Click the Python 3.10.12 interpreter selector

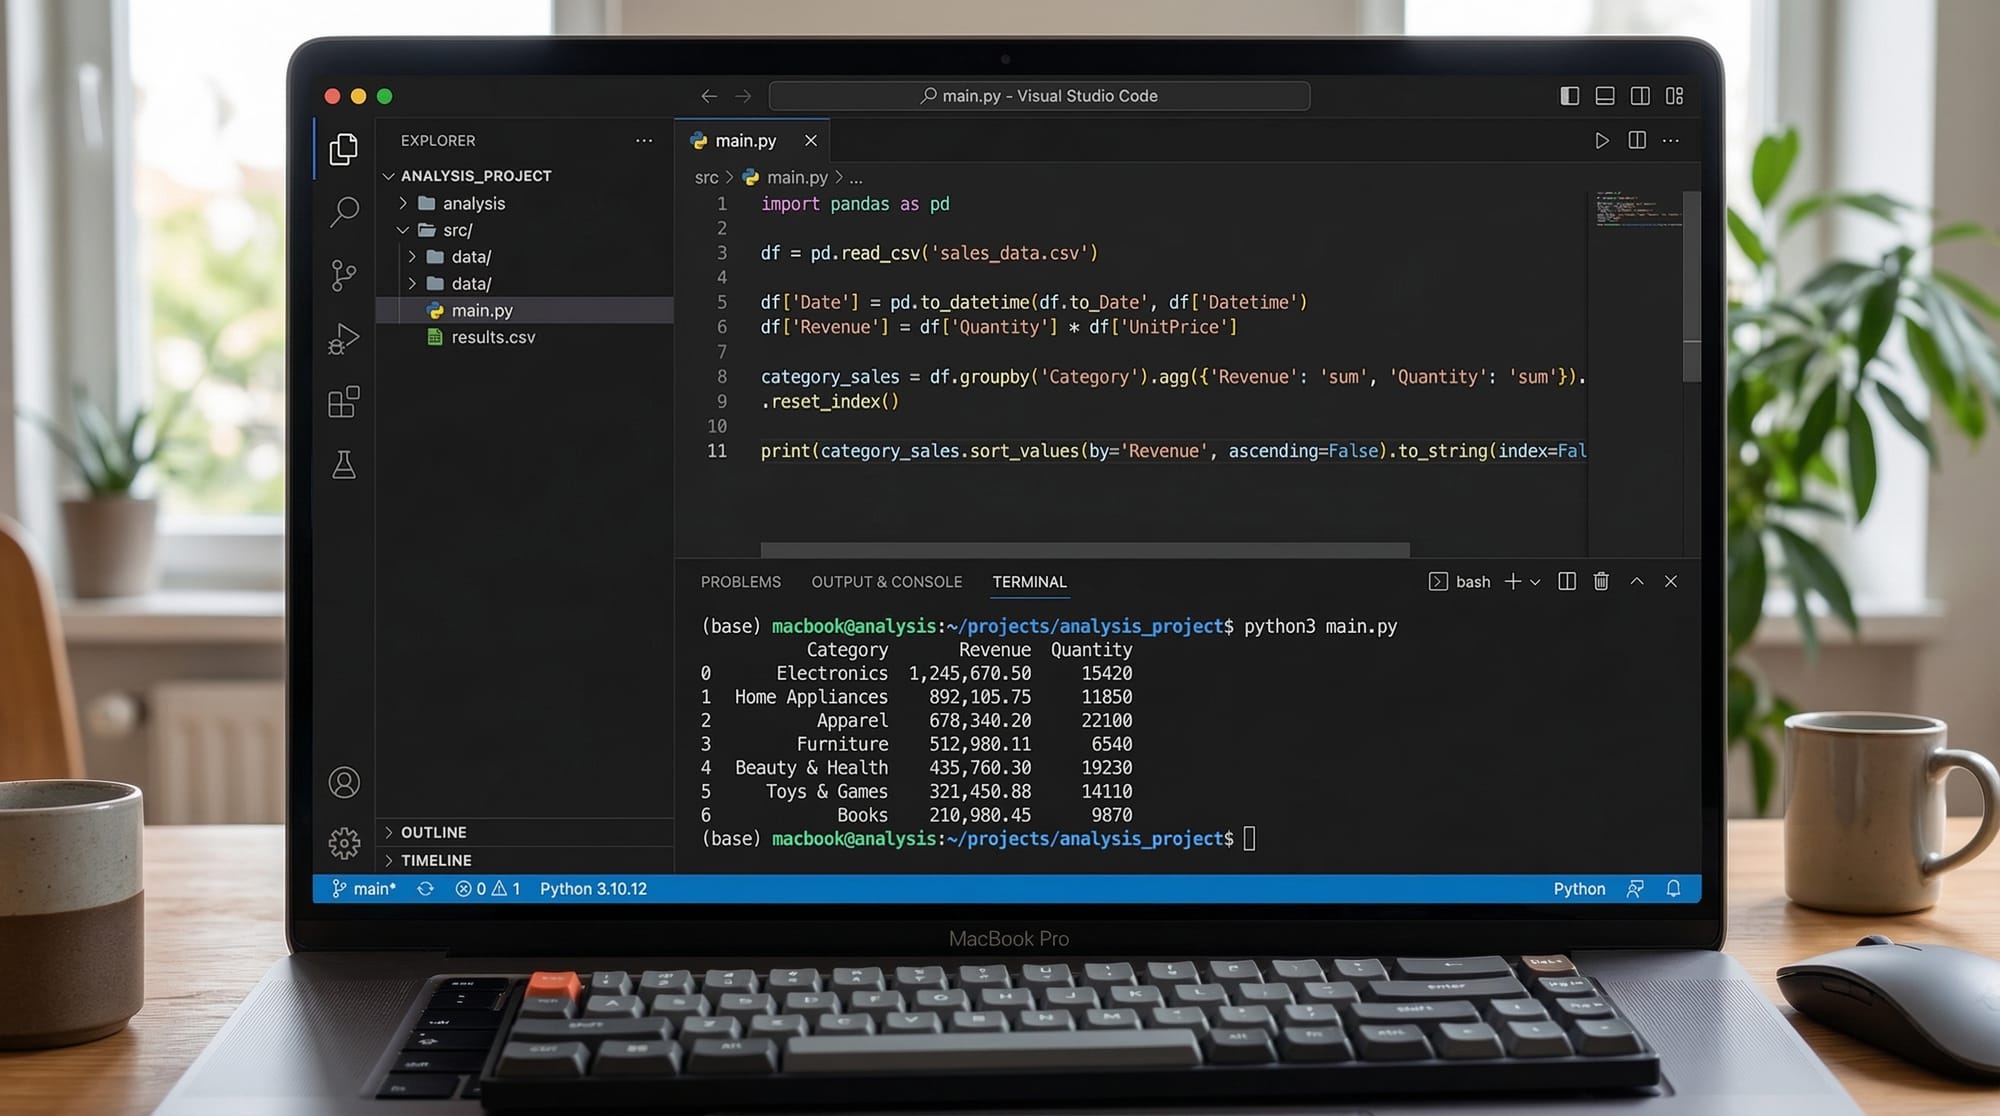click(593, 889)
